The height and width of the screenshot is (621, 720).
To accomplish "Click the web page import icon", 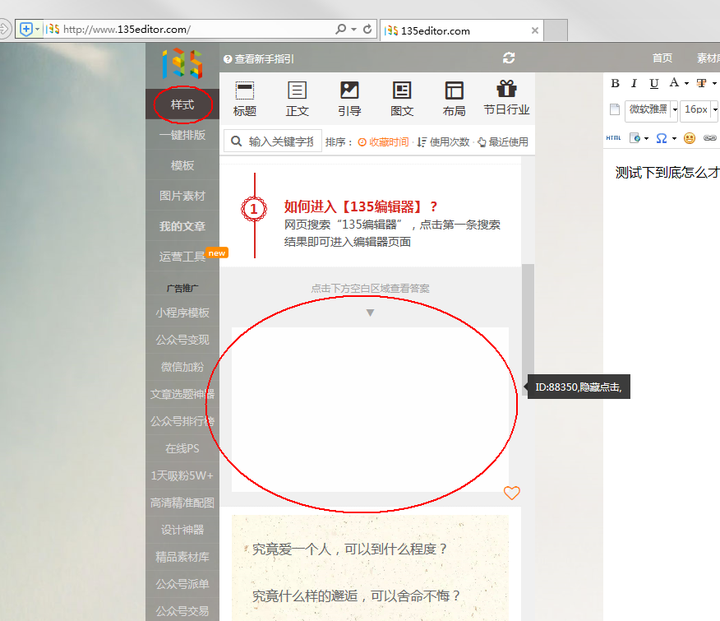I will [635, 138].
